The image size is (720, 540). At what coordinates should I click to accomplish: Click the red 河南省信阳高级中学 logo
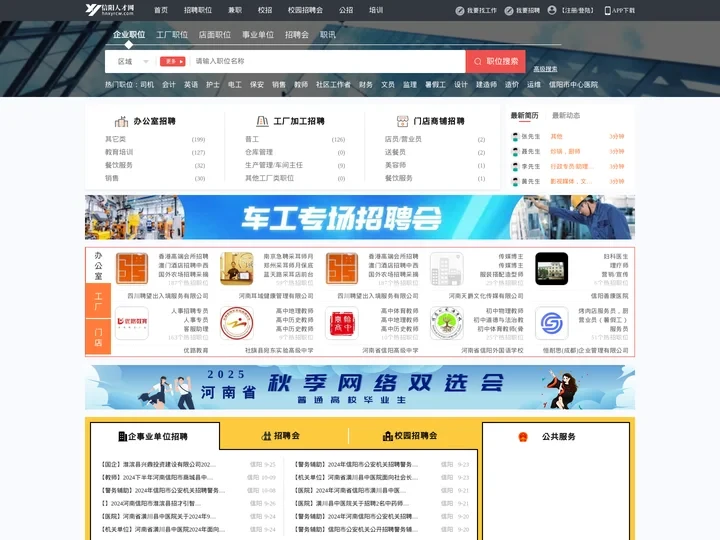tap(342, 323)
